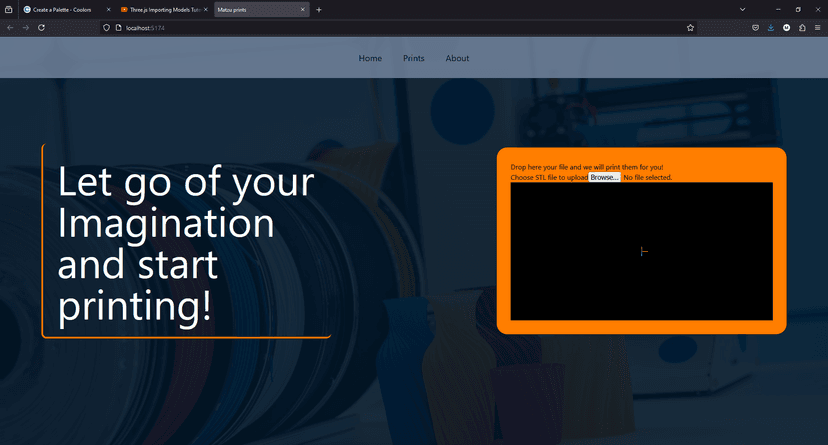This screenshot has height=445, width=828.
Task: Open the Firefox hamburger application menu
Action: point(818,28)
